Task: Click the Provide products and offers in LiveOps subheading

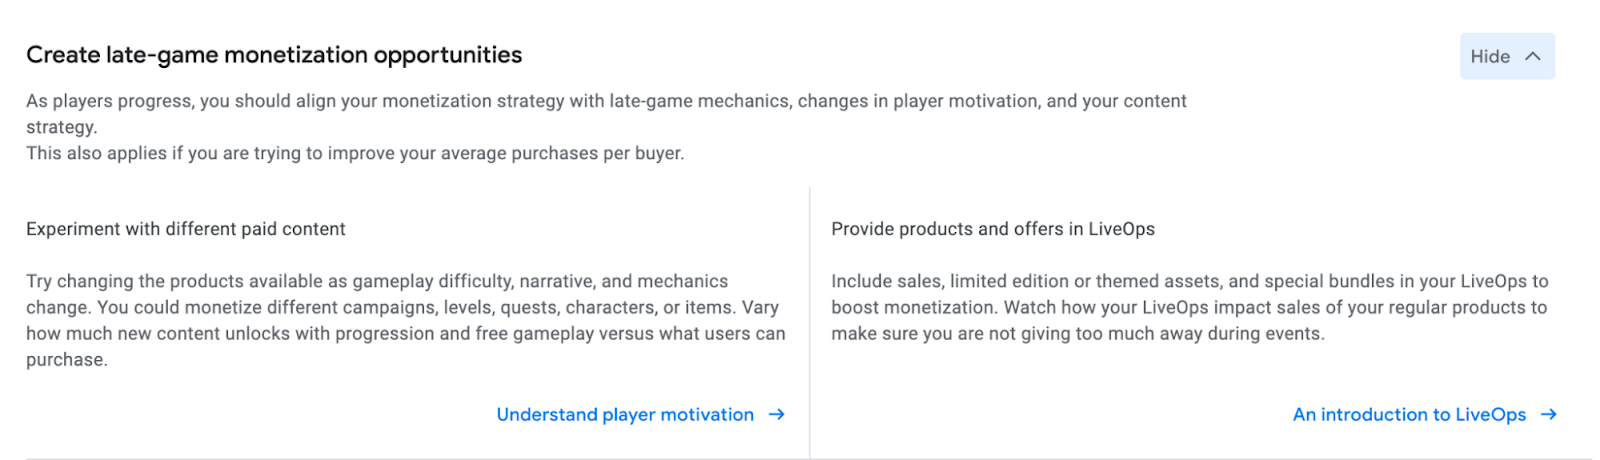Action: [993, 229]
